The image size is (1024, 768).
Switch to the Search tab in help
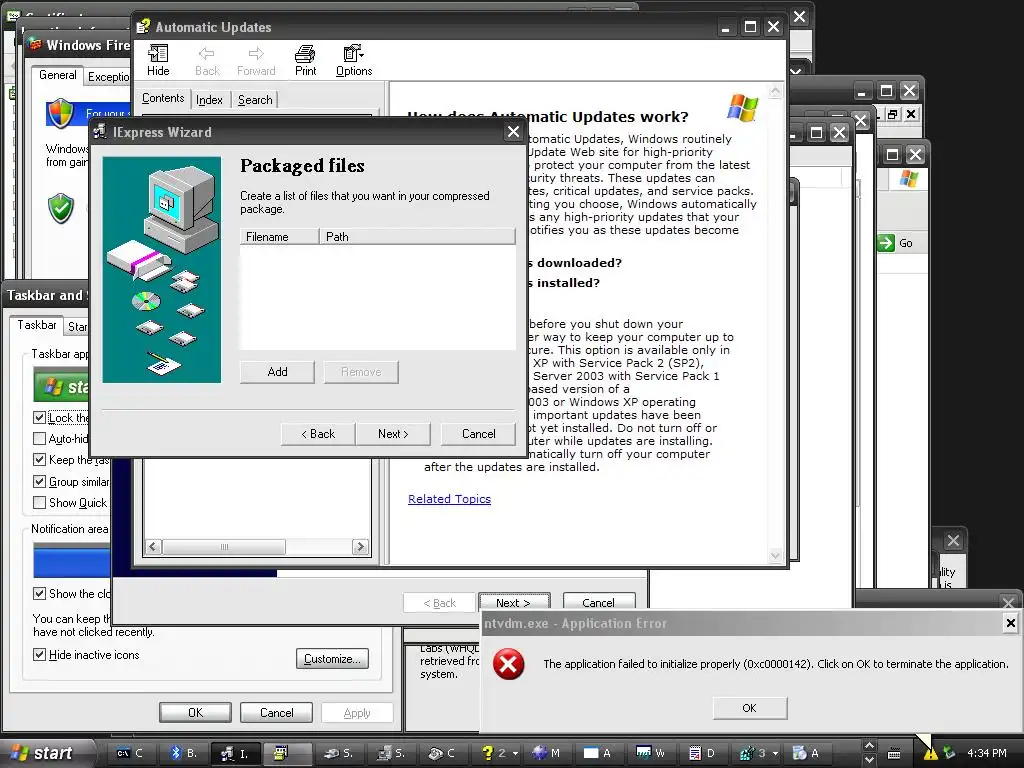tap(255, 100)
